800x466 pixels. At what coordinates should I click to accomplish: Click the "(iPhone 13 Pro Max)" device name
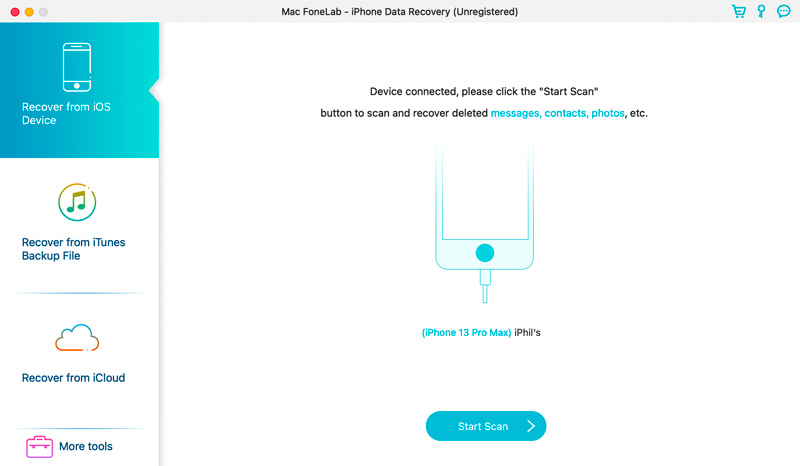(466, 332)
